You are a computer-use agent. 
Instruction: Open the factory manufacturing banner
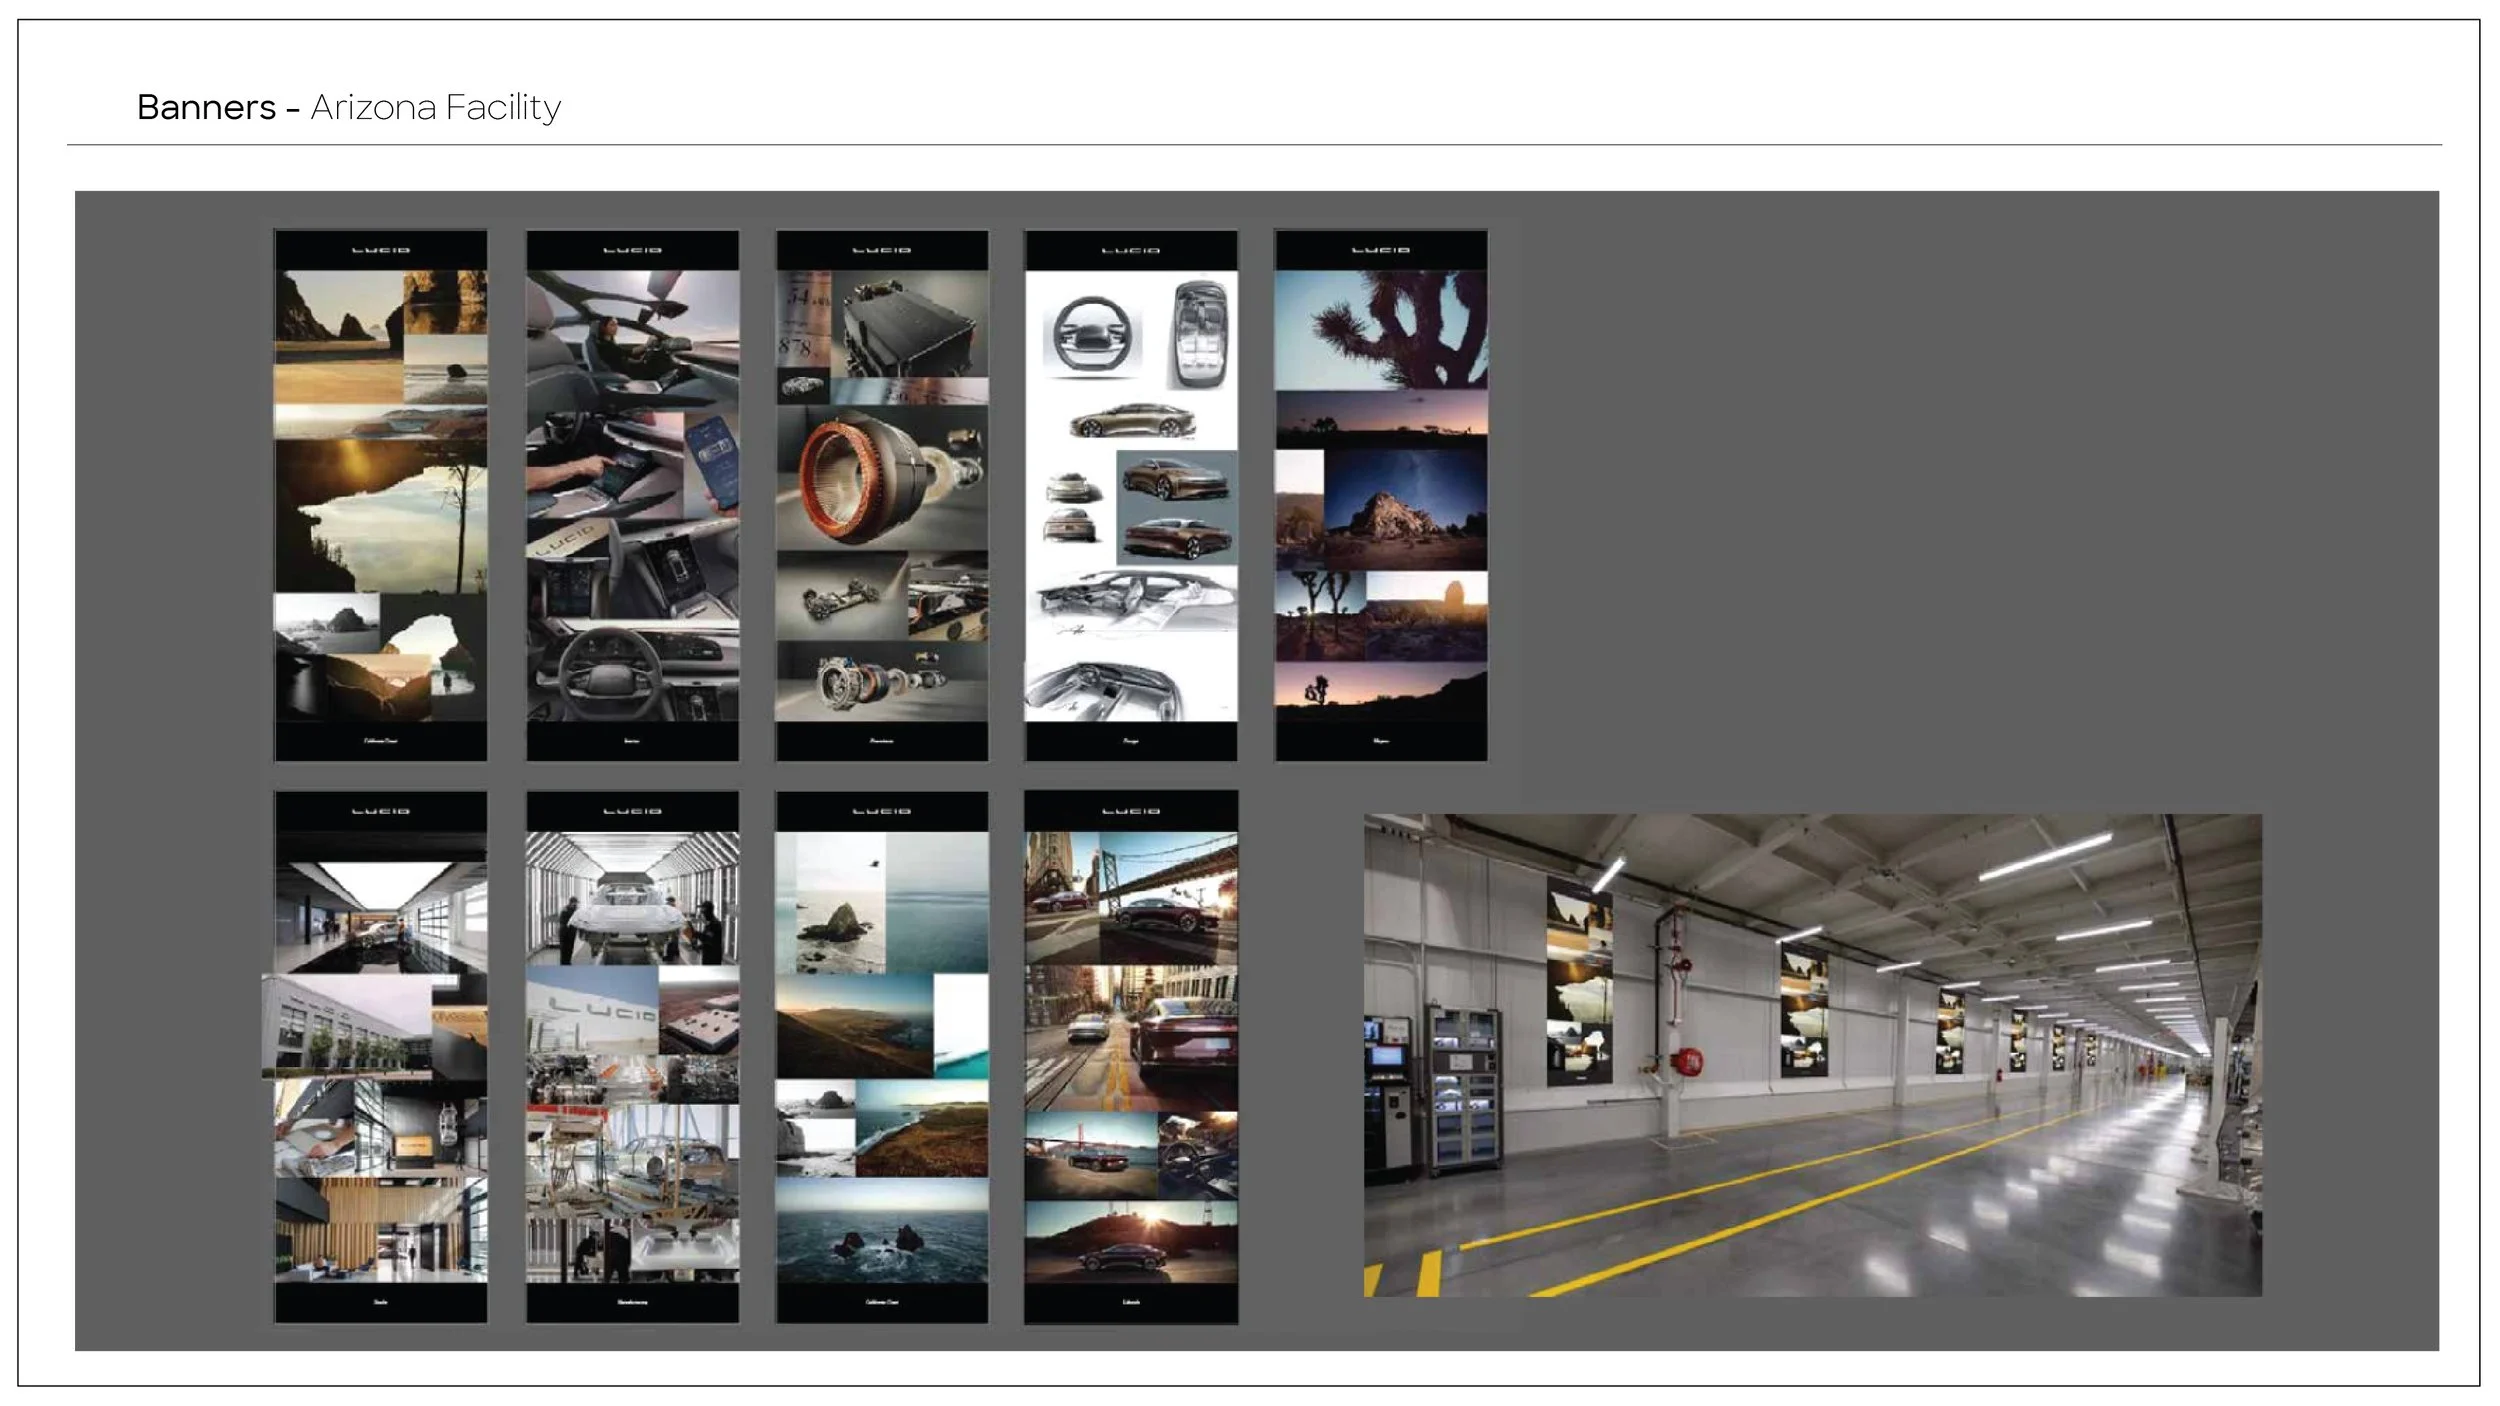click(x=633, y=1058)
